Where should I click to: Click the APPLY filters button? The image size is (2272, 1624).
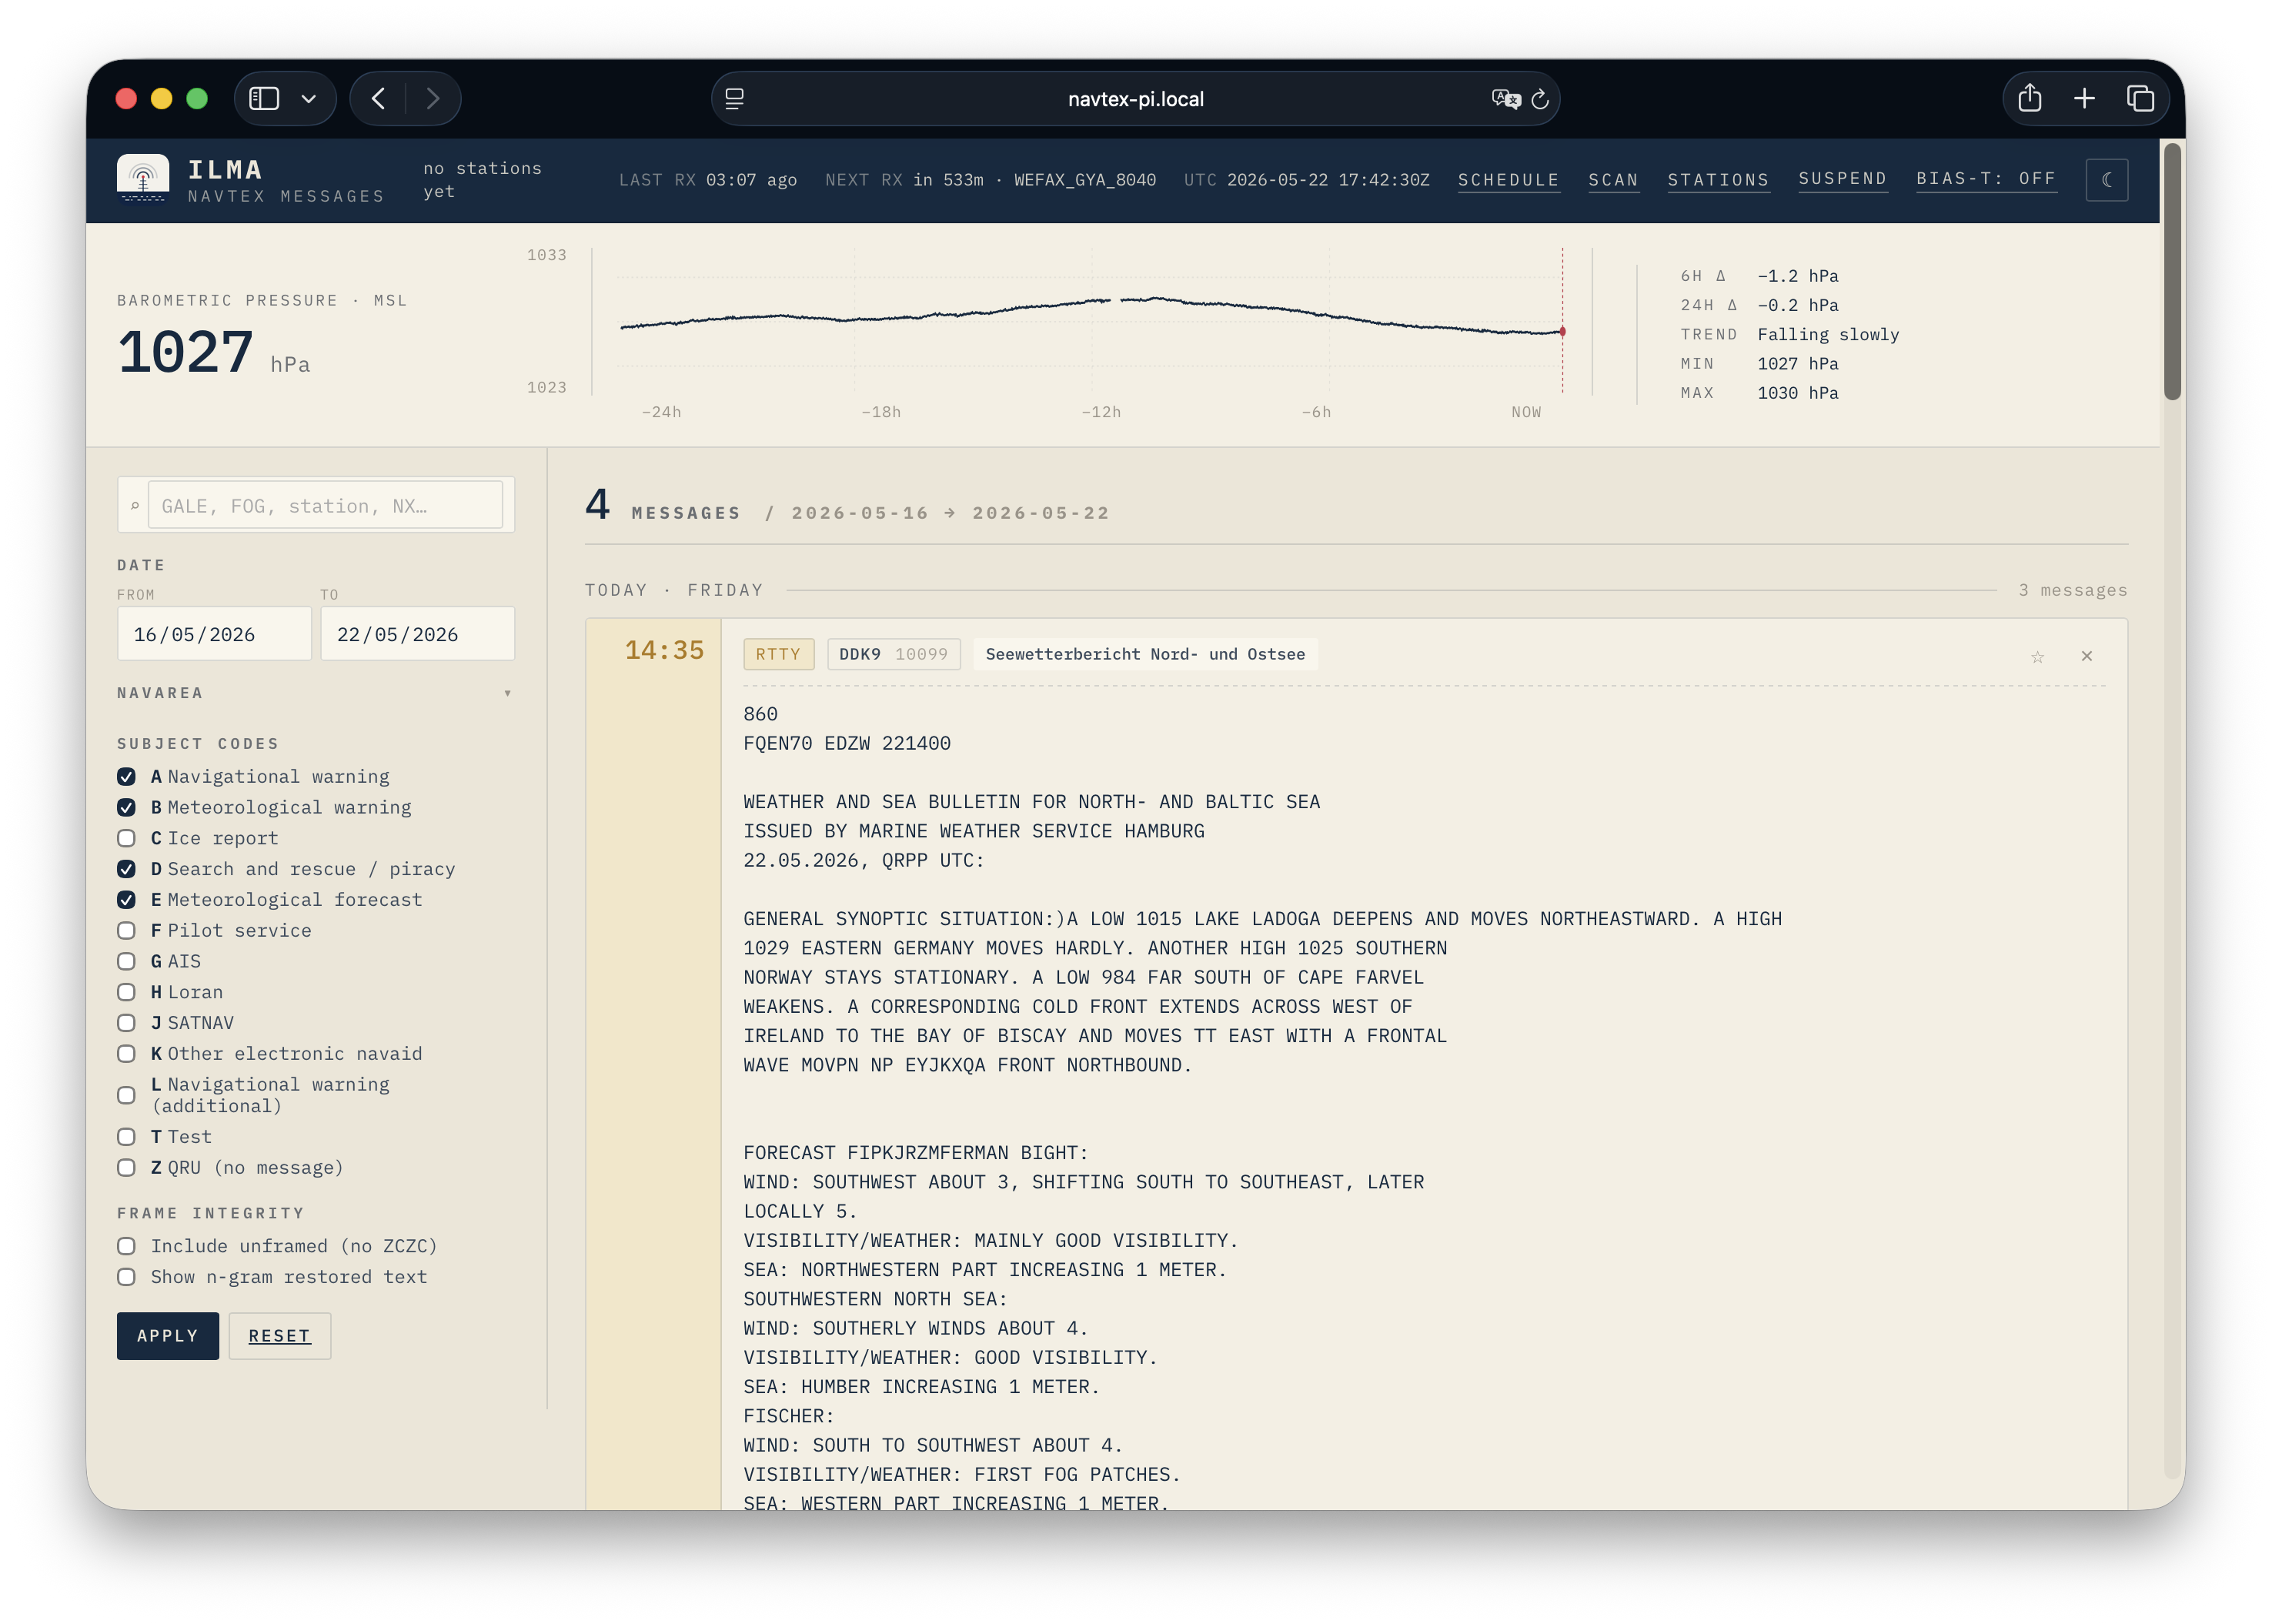pyautogui.click(x=168, y=1336)
